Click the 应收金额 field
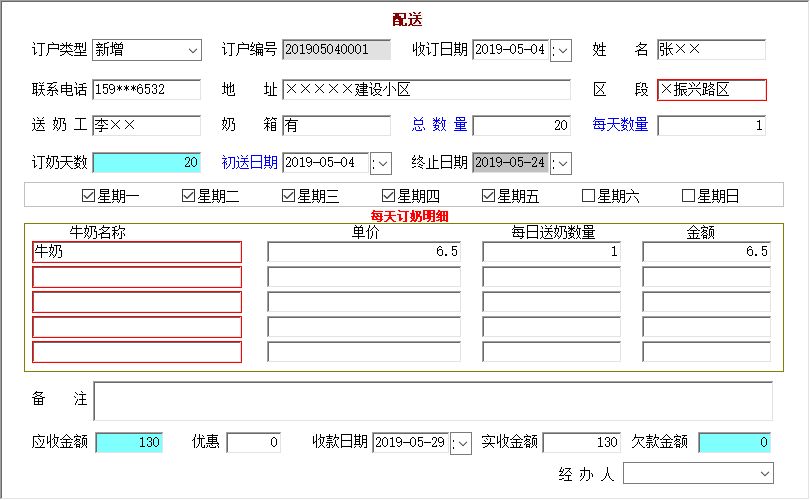Screen dimensions: 810x500 [129, 443]
